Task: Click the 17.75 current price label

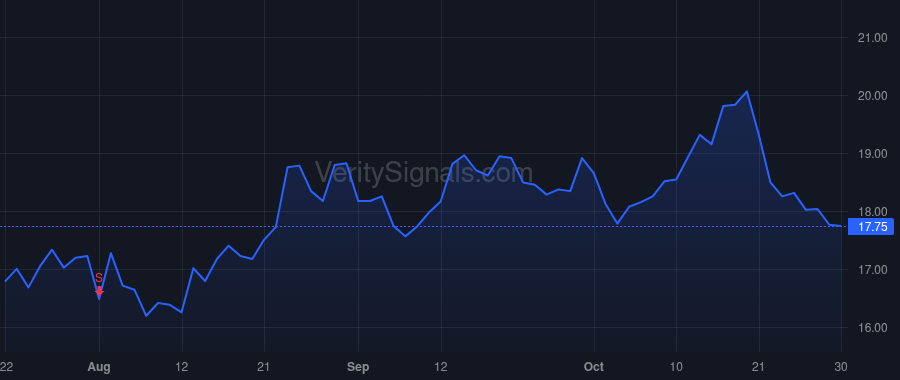Action: (x=871, y=227)
